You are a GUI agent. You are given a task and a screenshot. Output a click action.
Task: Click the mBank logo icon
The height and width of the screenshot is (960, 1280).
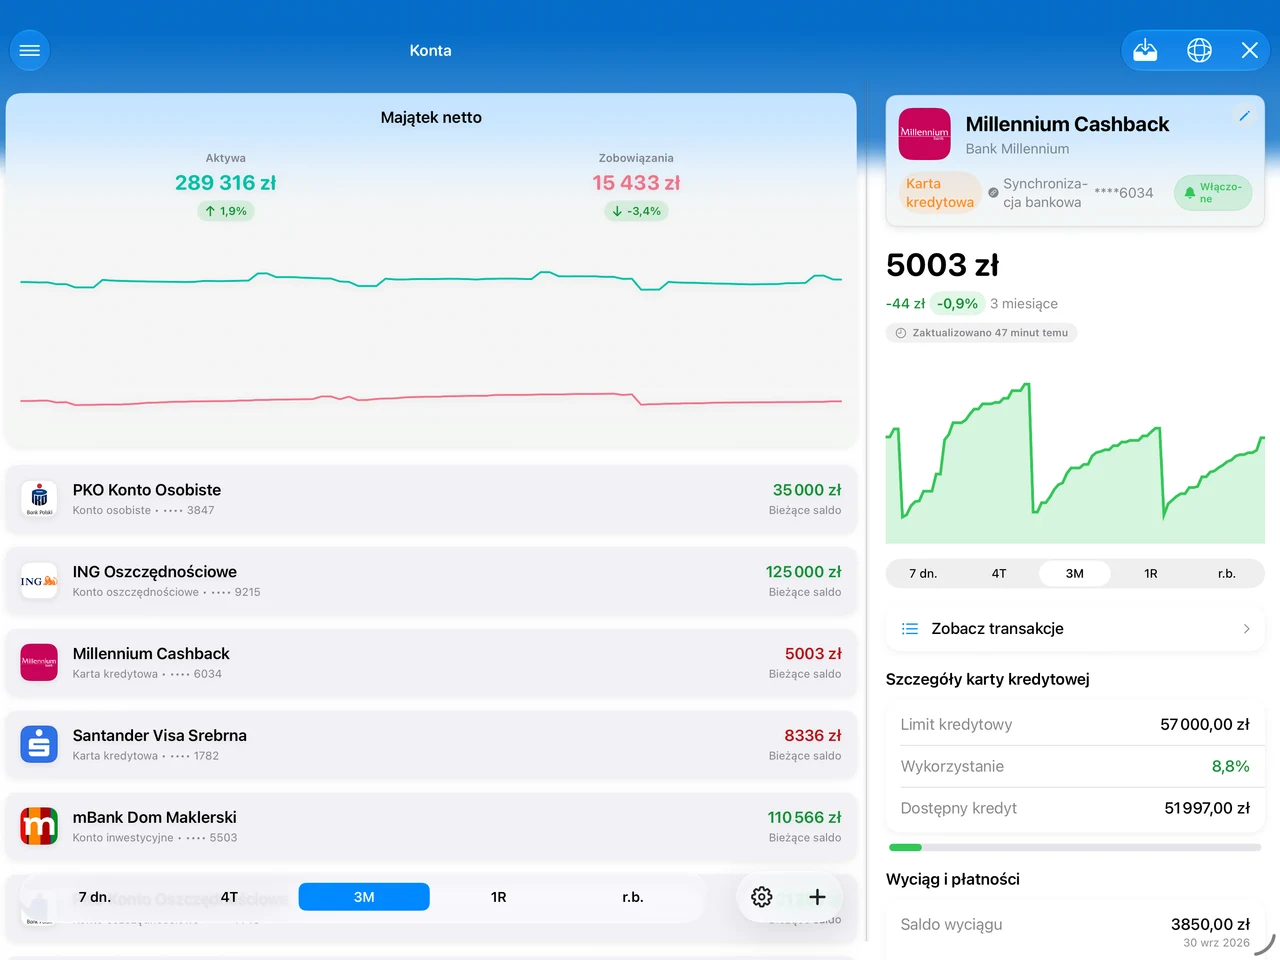point(39,826)
